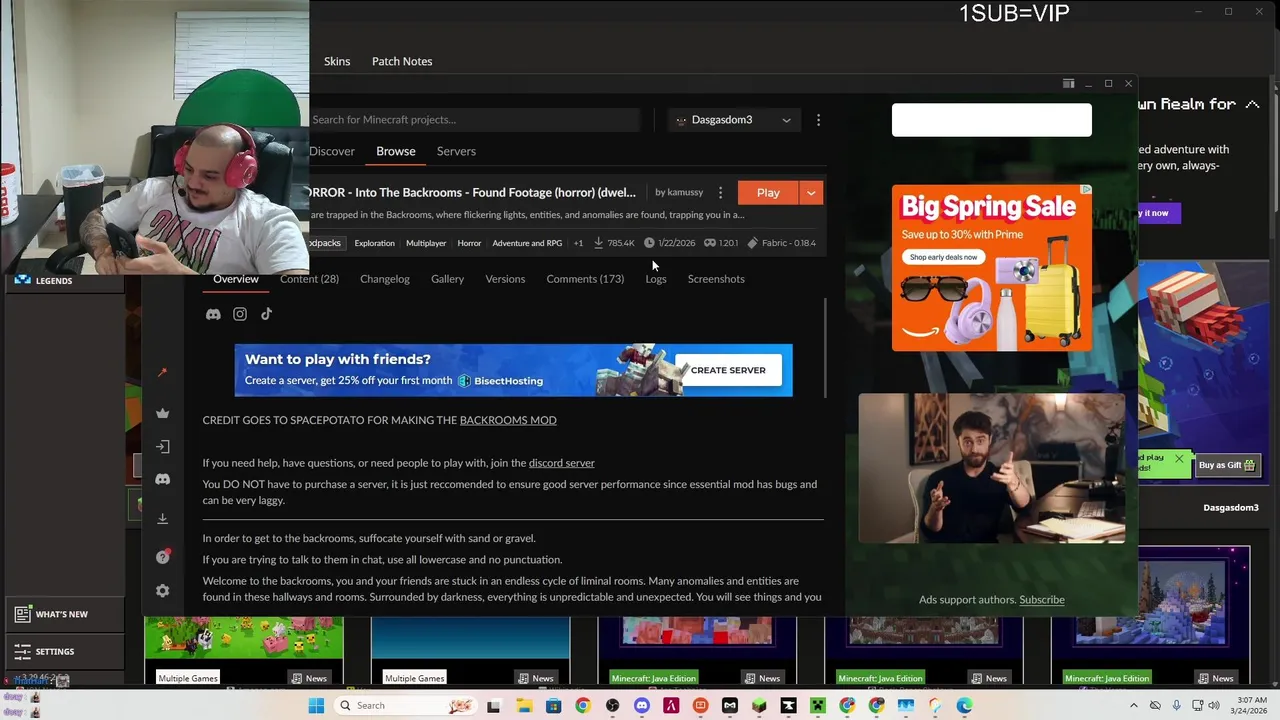Image resolution: width=1280 pixels, height=720 pixels.
Task: Click the window layout icon in title bar
Action: pos(1068,84)
